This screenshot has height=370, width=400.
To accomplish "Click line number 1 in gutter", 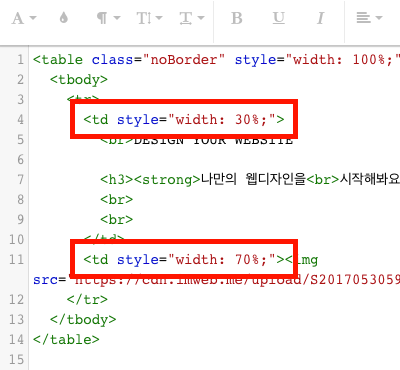I will coord(20,60).
